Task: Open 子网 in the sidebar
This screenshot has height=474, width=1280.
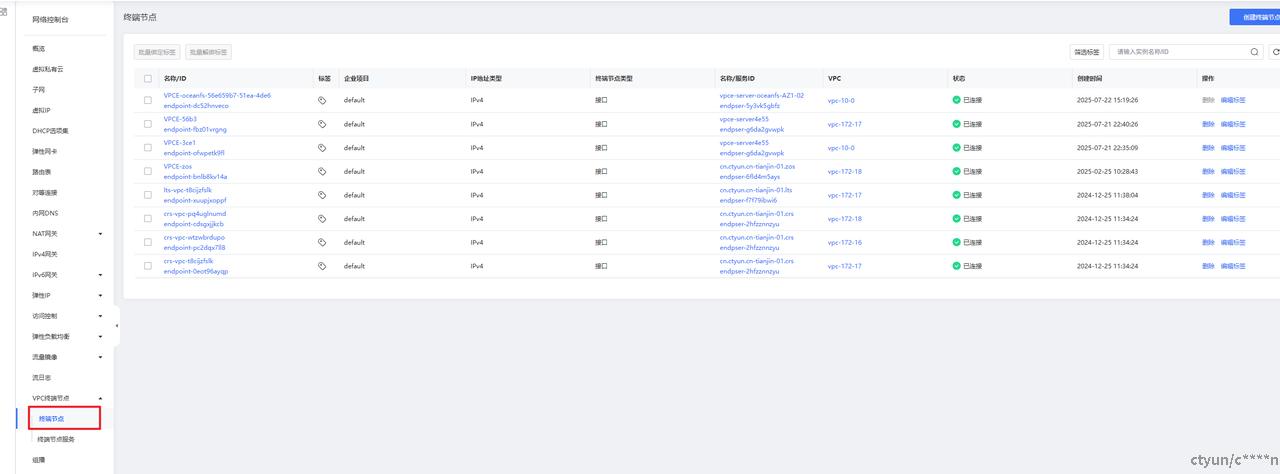Action: tap(38, 89)
